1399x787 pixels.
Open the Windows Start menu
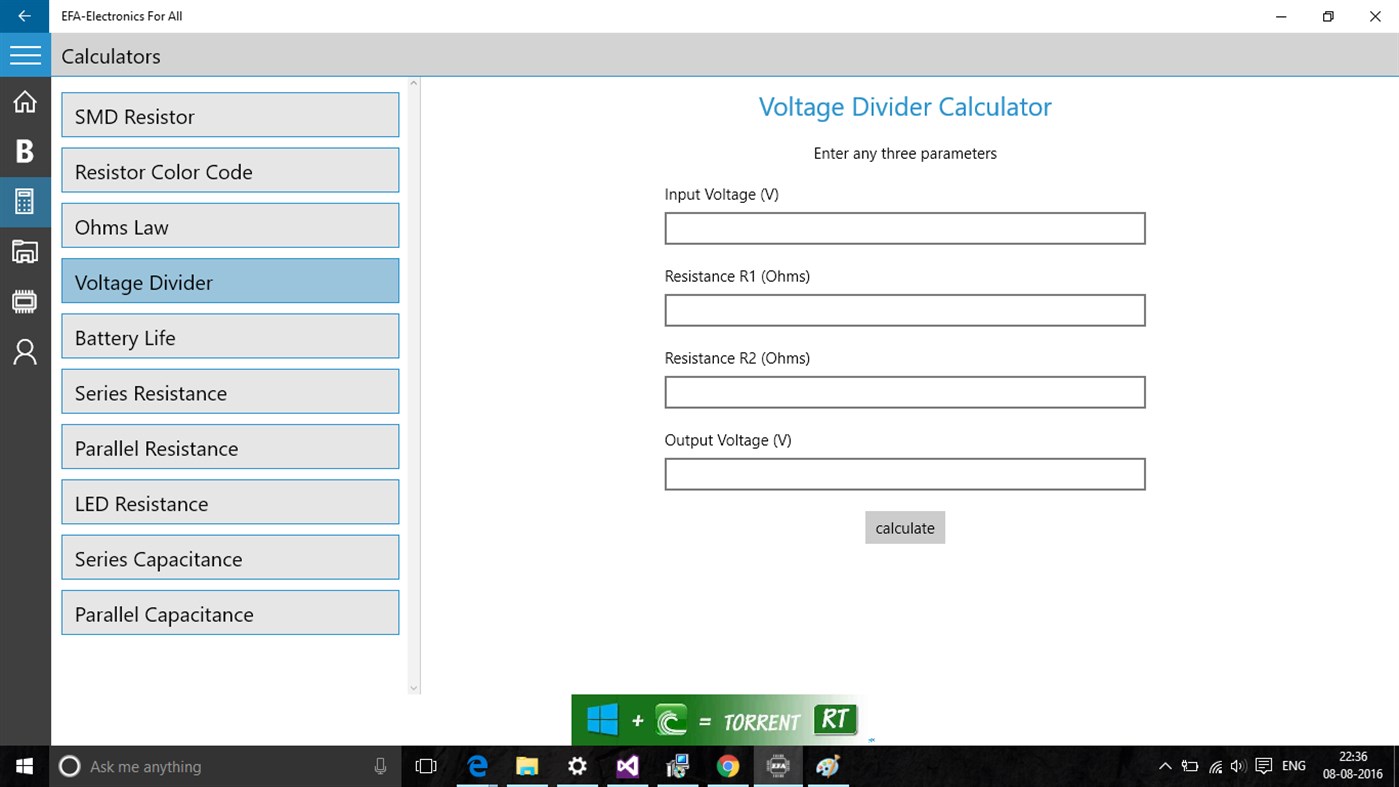[x=25, y=766]
